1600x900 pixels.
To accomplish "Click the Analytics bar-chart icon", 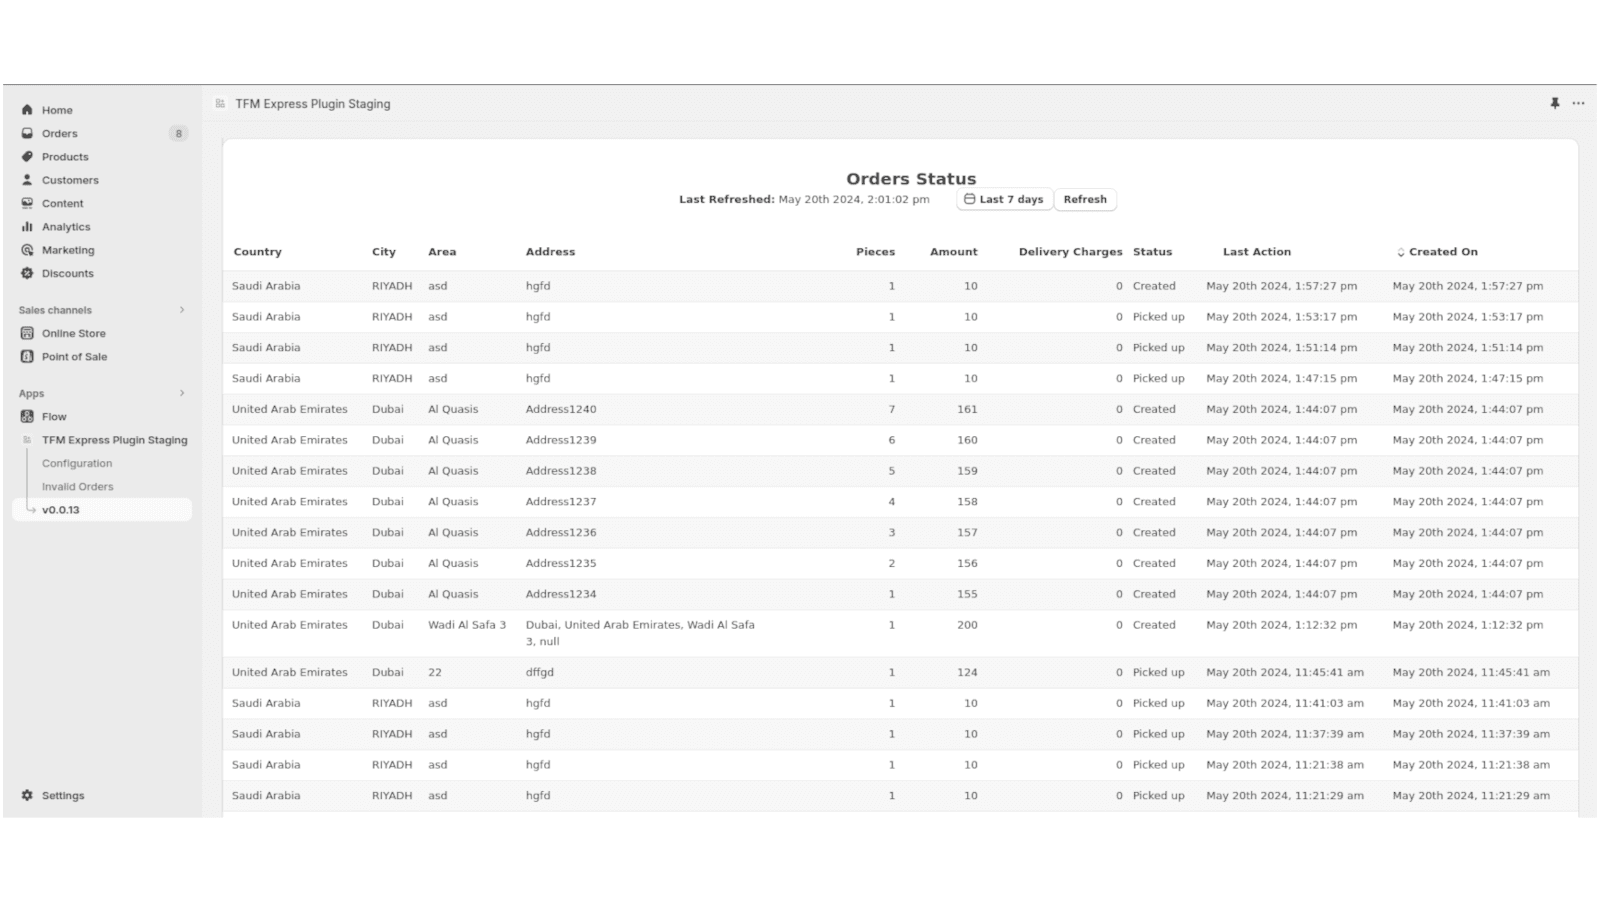I will [x=27, y=227].
